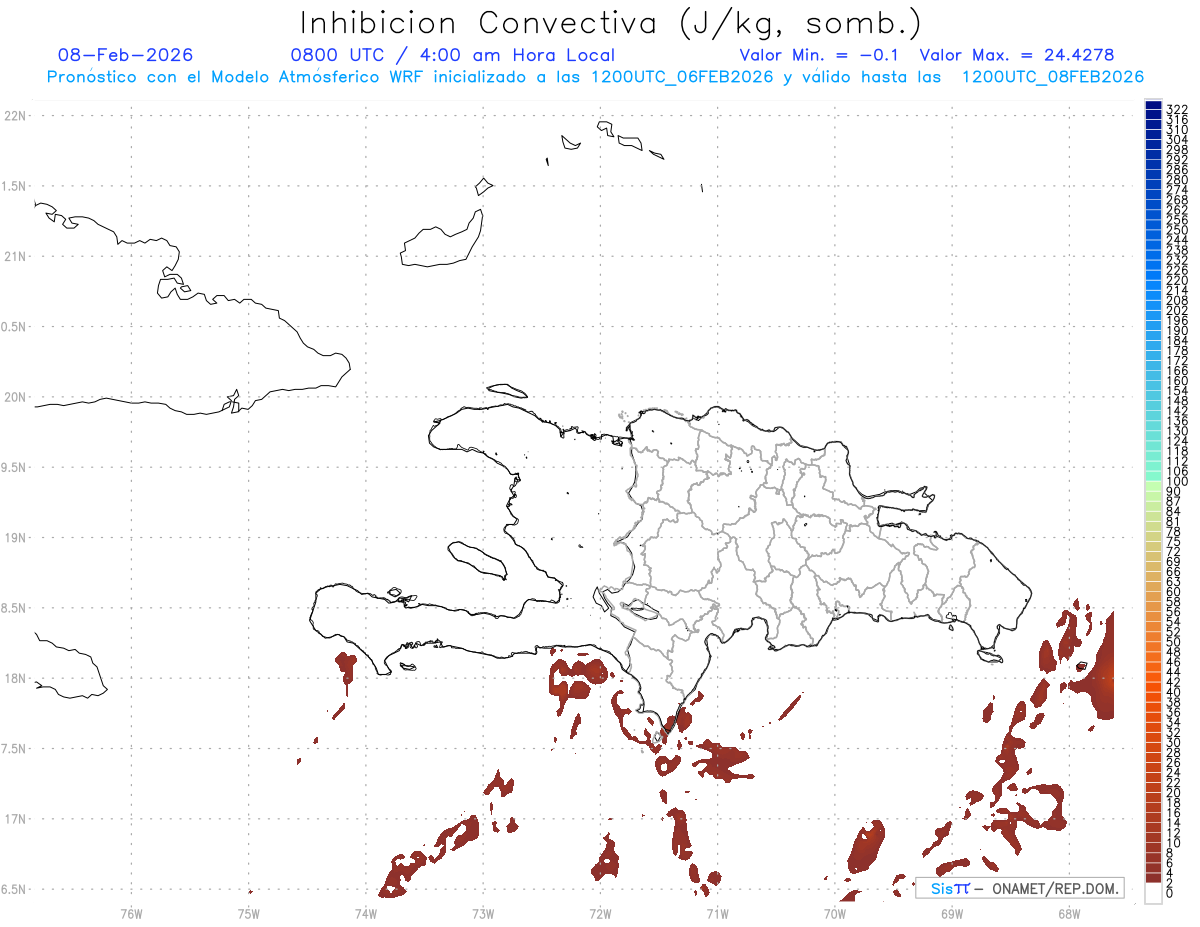Click the "69W" longitude label
Screen dimensions: 1200x927
(x=951, y=913)
